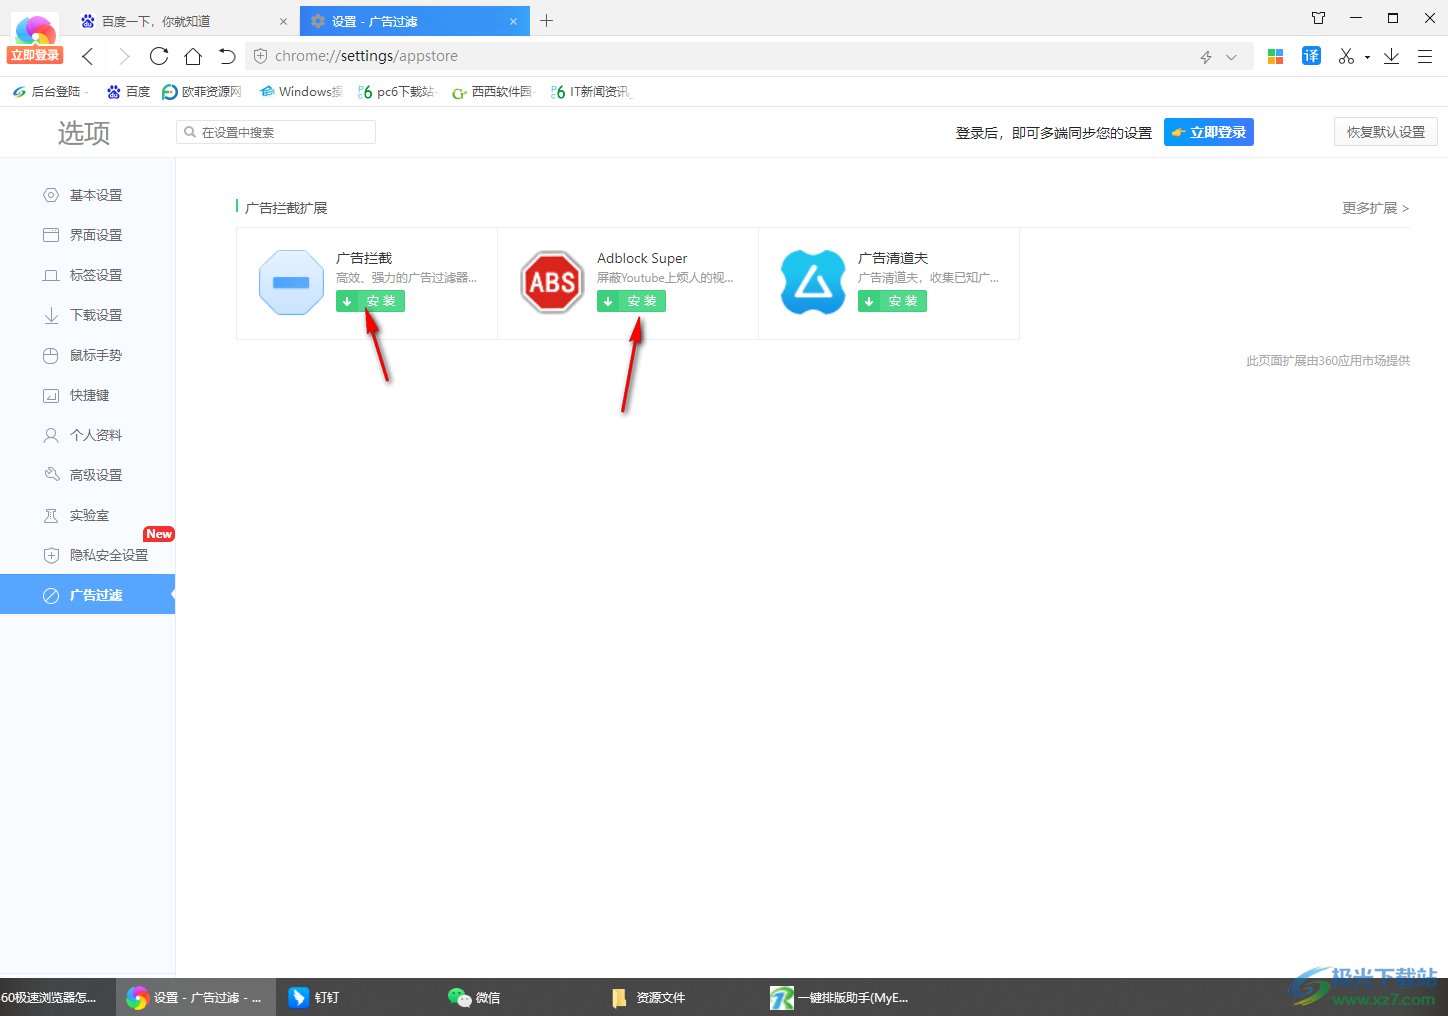Click the 广告拦截 extension title
This screenshot has height=1016, width=1448.
[x=364, y=258]
